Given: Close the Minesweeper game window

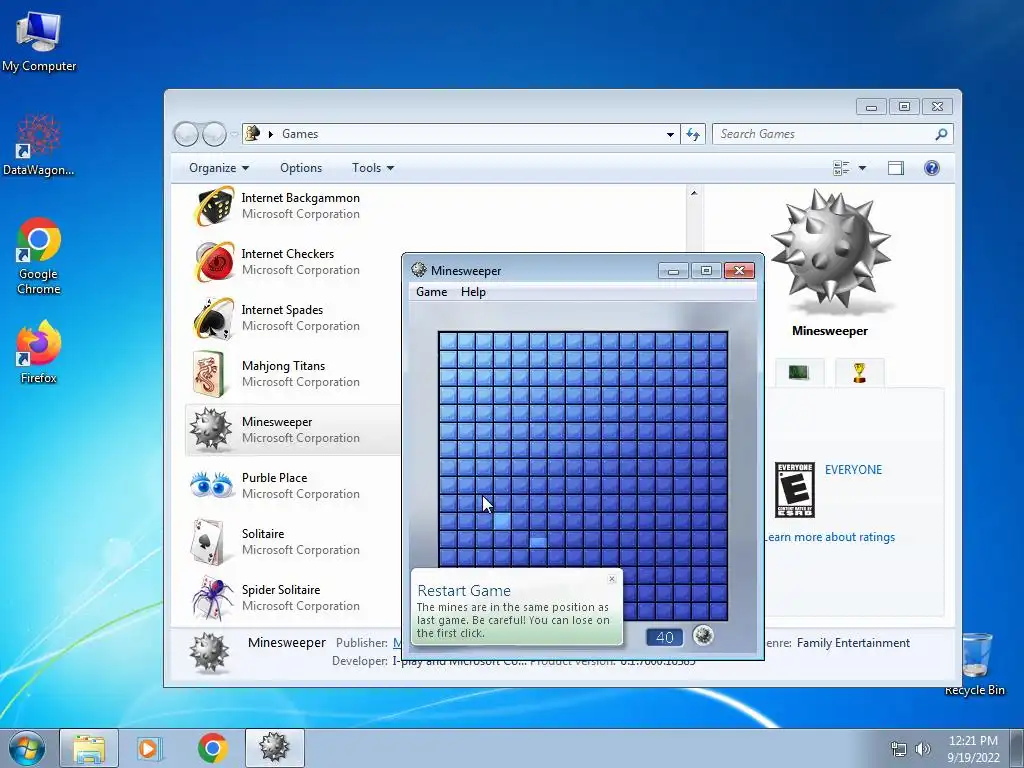Looking at the screenshot, I should pos(739,270).
